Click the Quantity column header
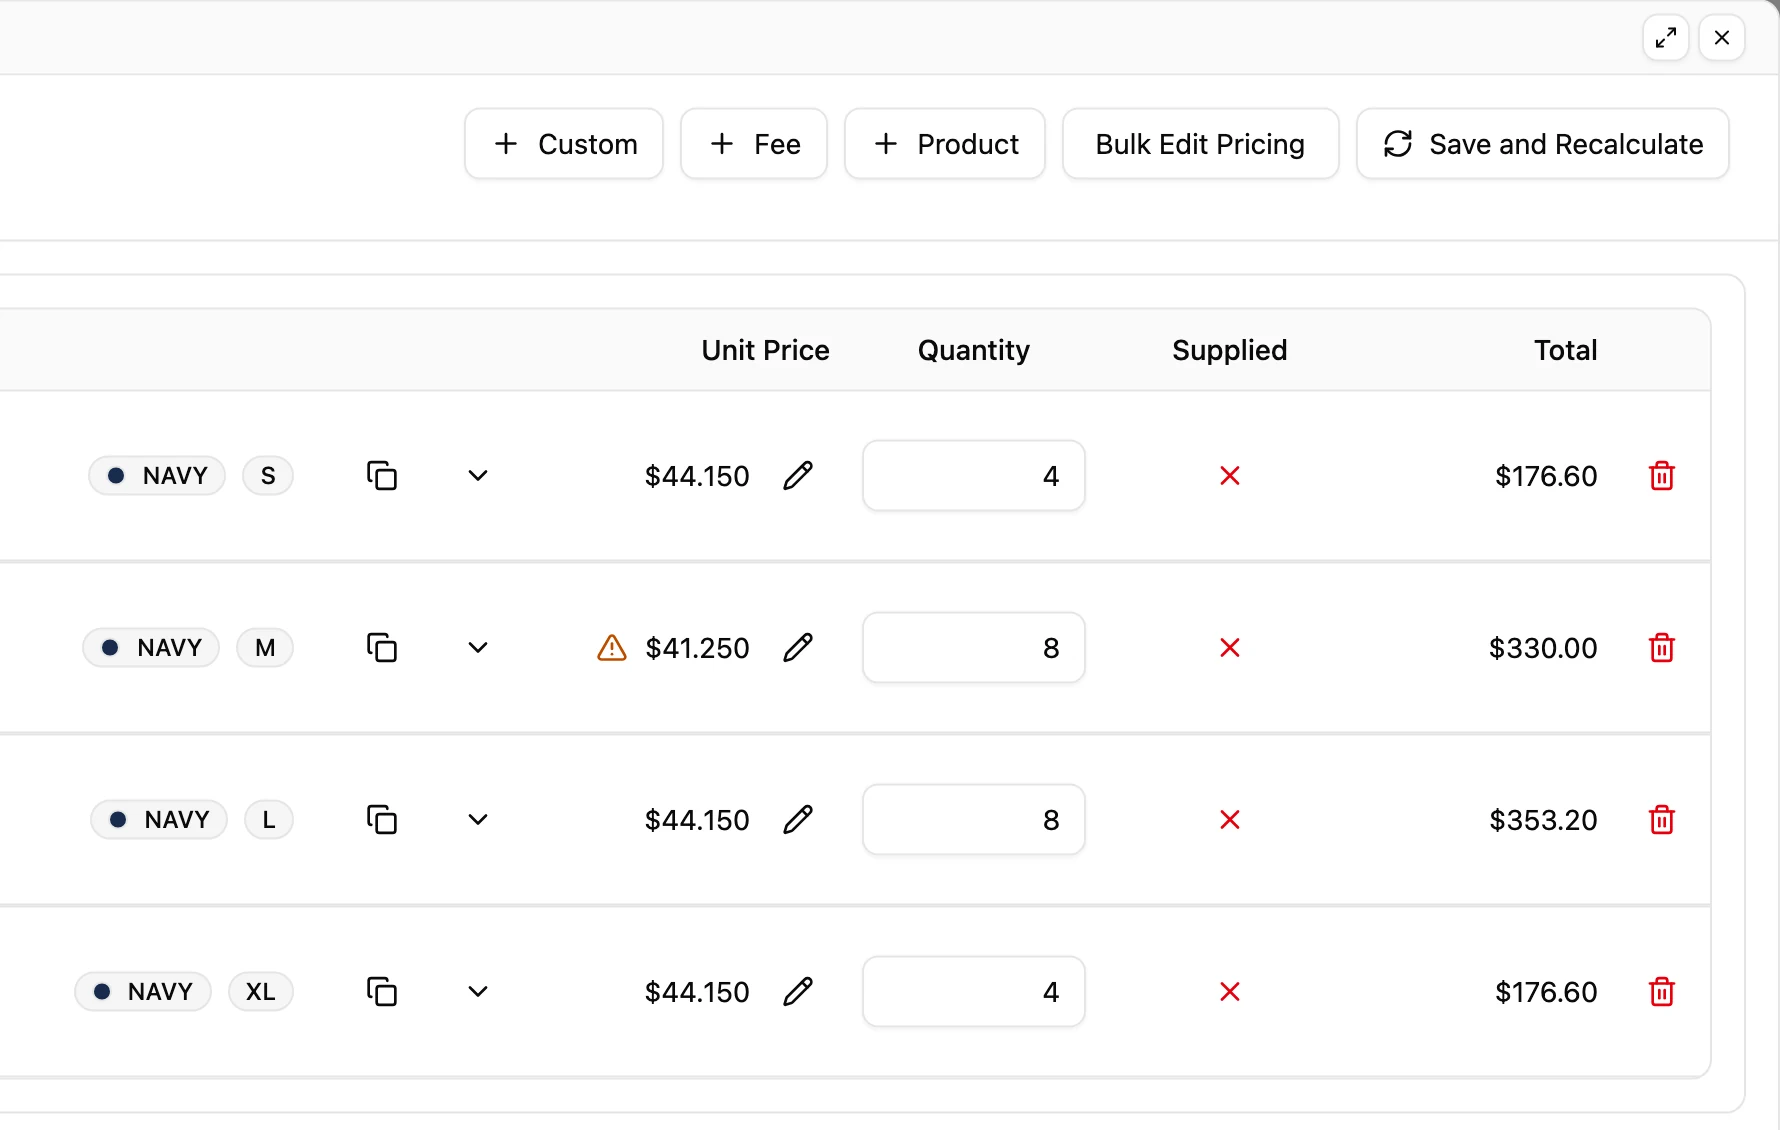The height and width of the screenshot is (1130, 1780). 974,350
